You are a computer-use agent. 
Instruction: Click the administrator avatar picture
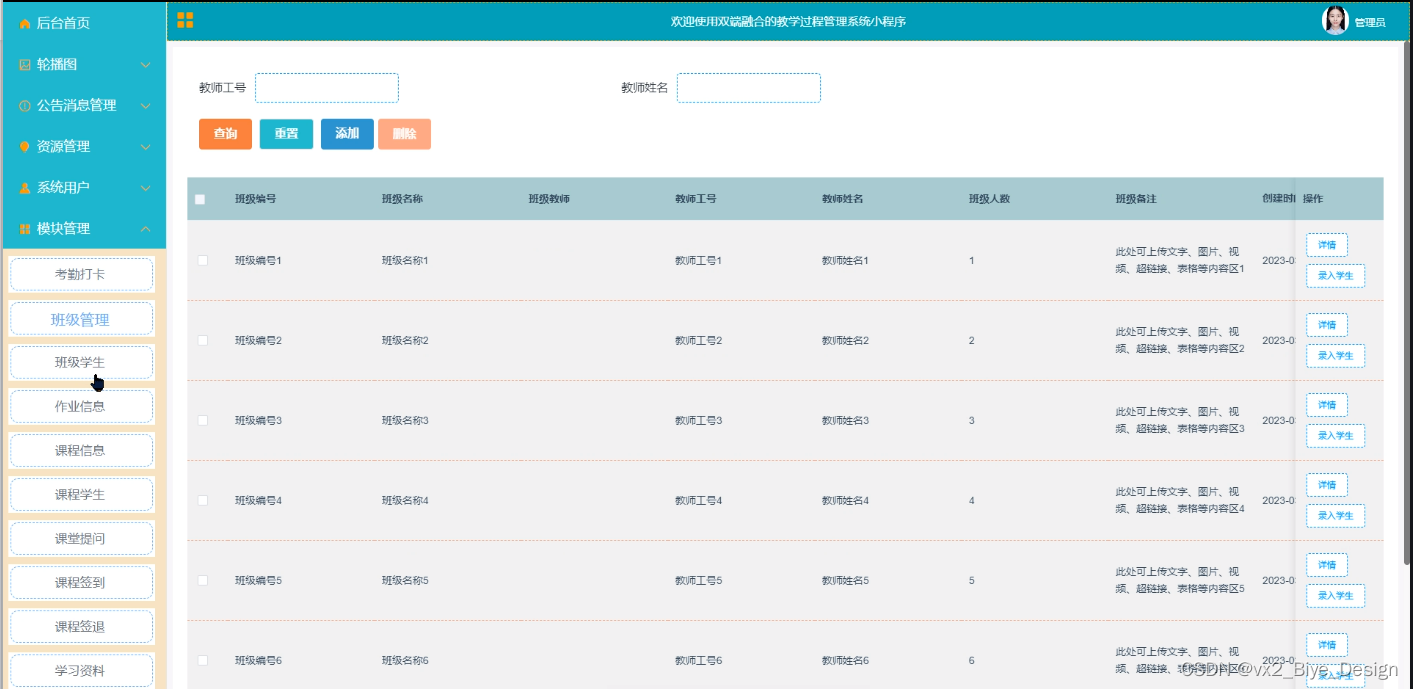point(1335,21)
